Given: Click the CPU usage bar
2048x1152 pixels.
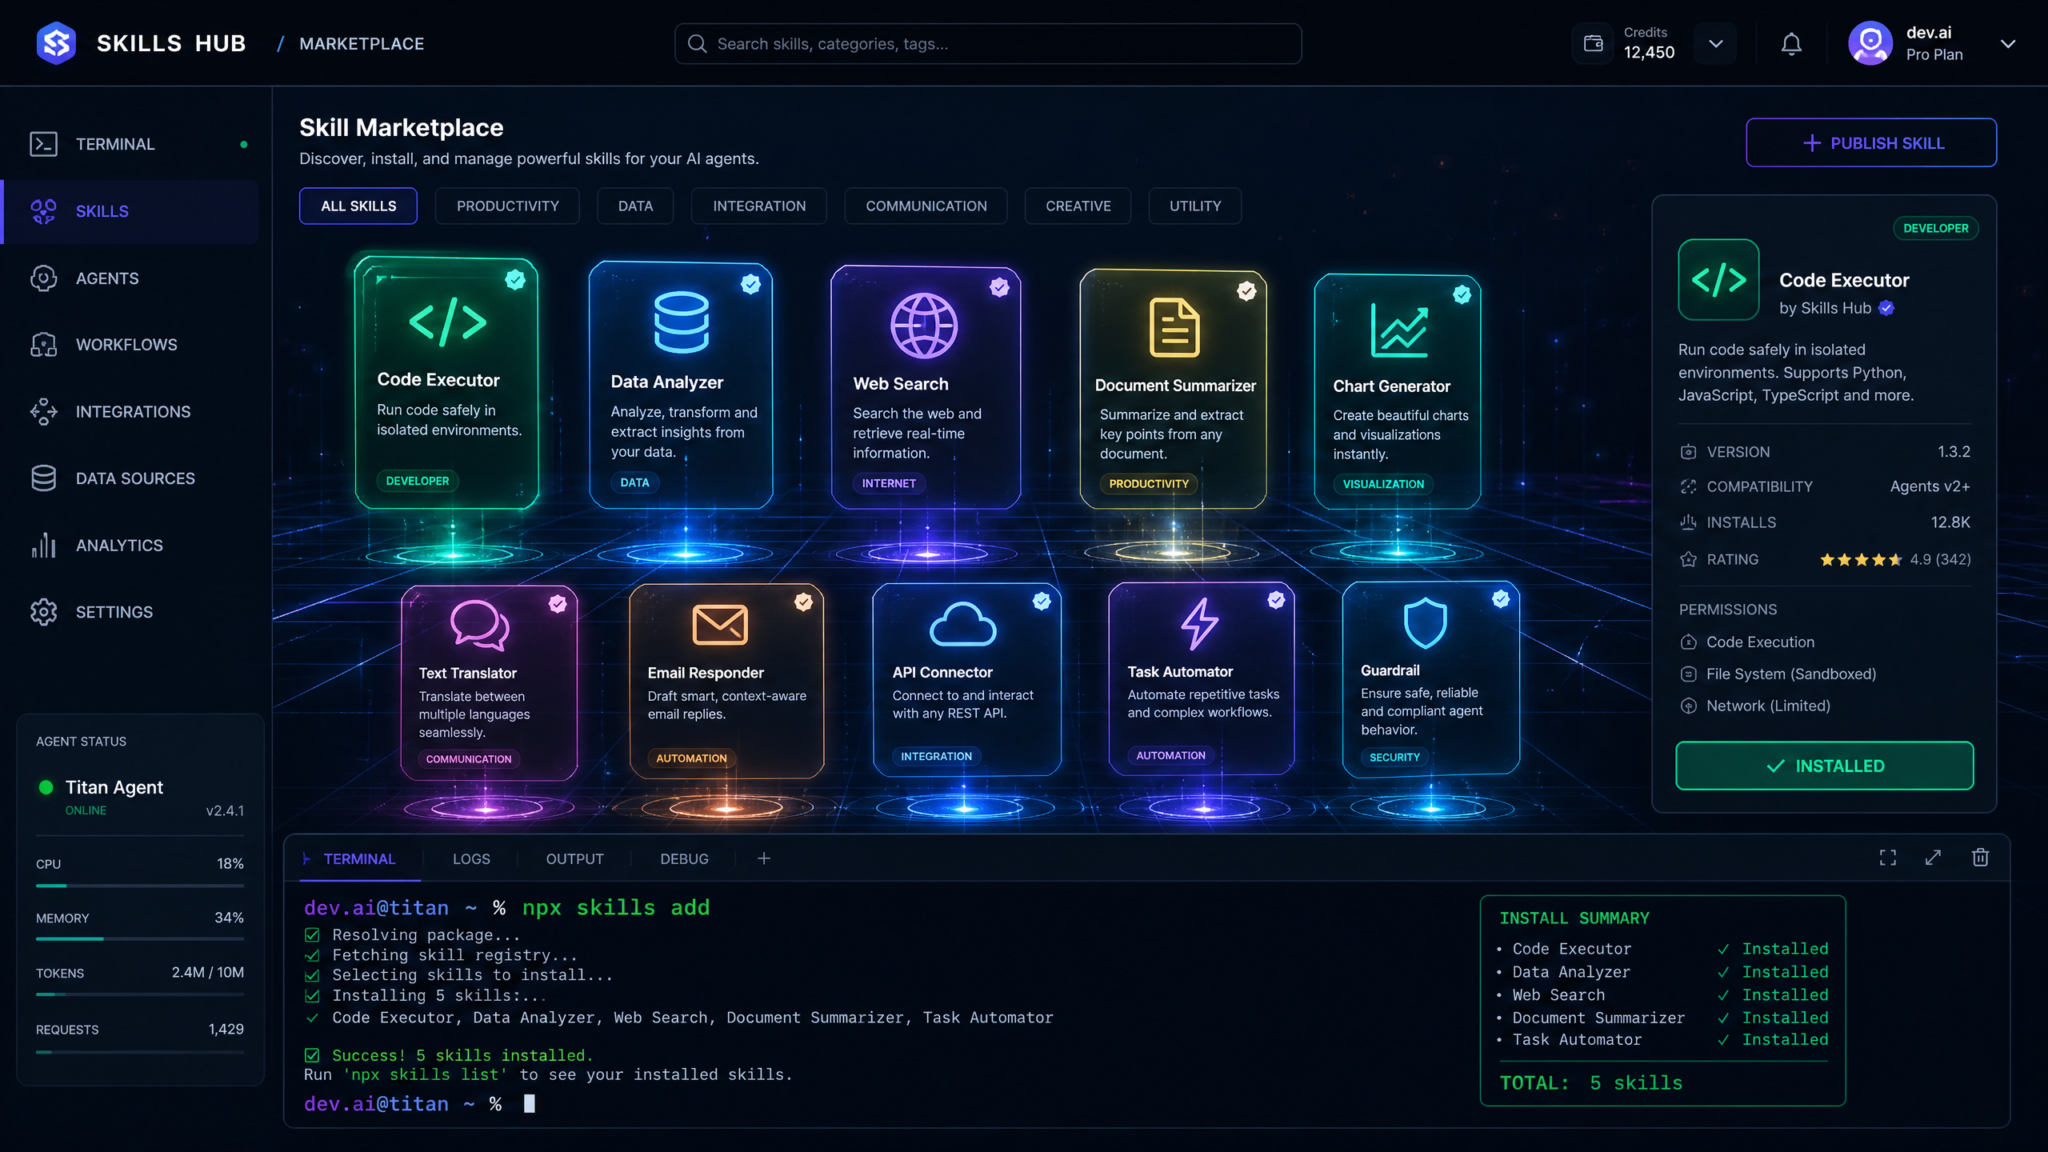Looking at the screenshot, I should click(140, 886).
